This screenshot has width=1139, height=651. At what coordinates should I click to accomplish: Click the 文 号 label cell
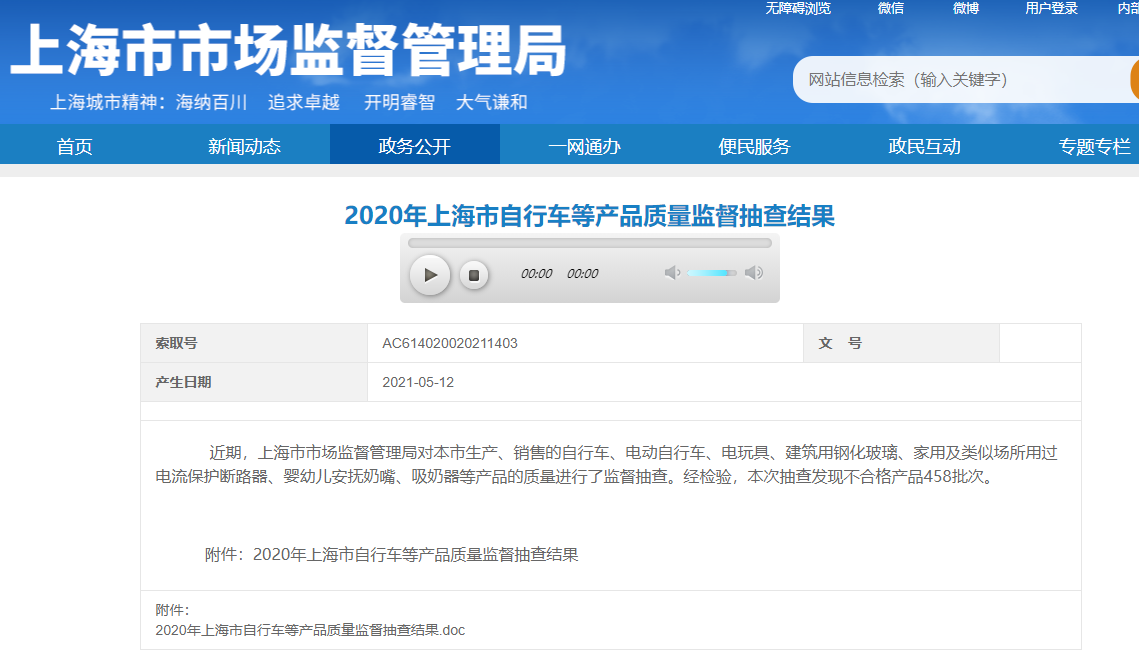[x=901, y=343]
